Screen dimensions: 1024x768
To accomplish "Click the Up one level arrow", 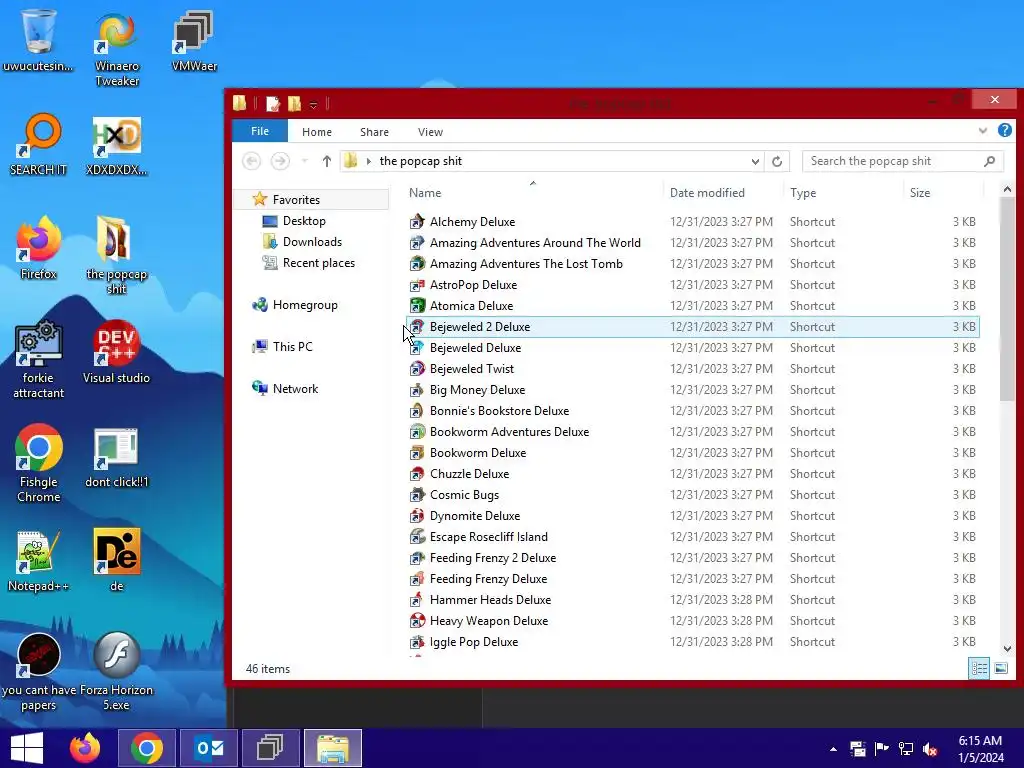I will tap(327, 161).
